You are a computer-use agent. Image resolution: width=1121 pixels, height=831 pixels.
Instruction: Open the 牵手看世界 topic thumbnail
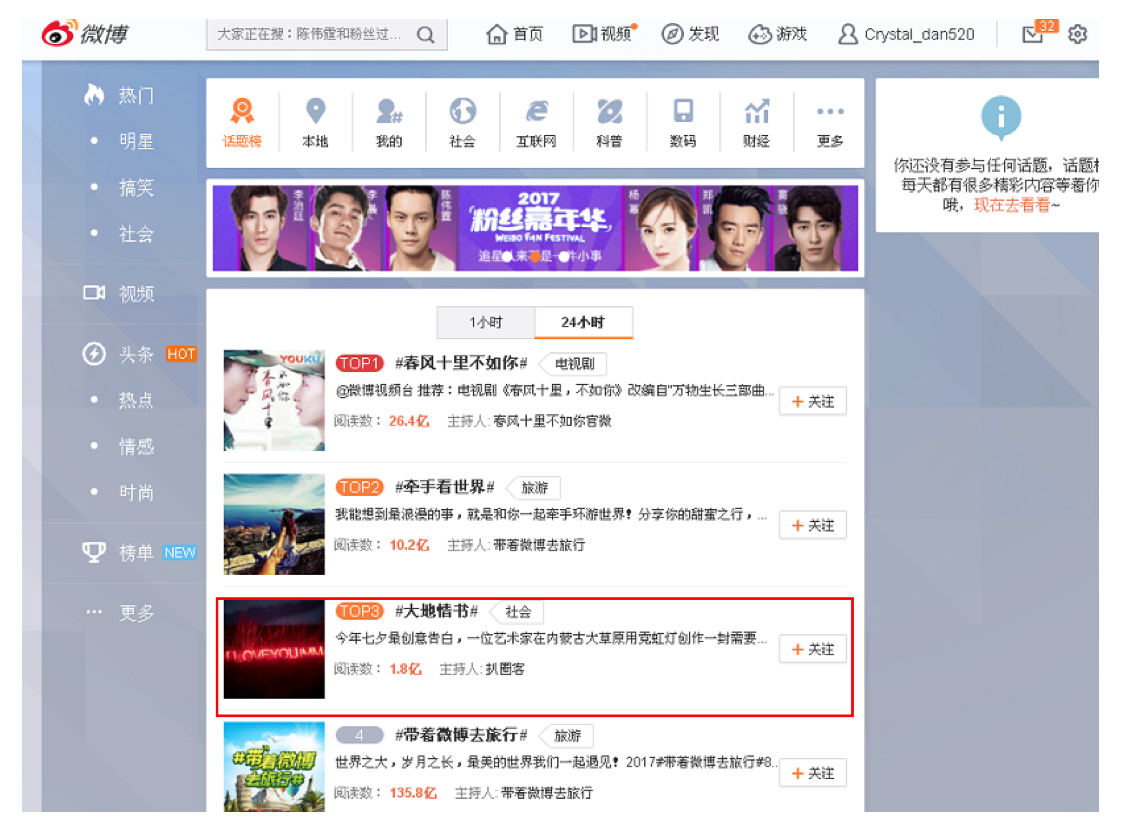274,524
